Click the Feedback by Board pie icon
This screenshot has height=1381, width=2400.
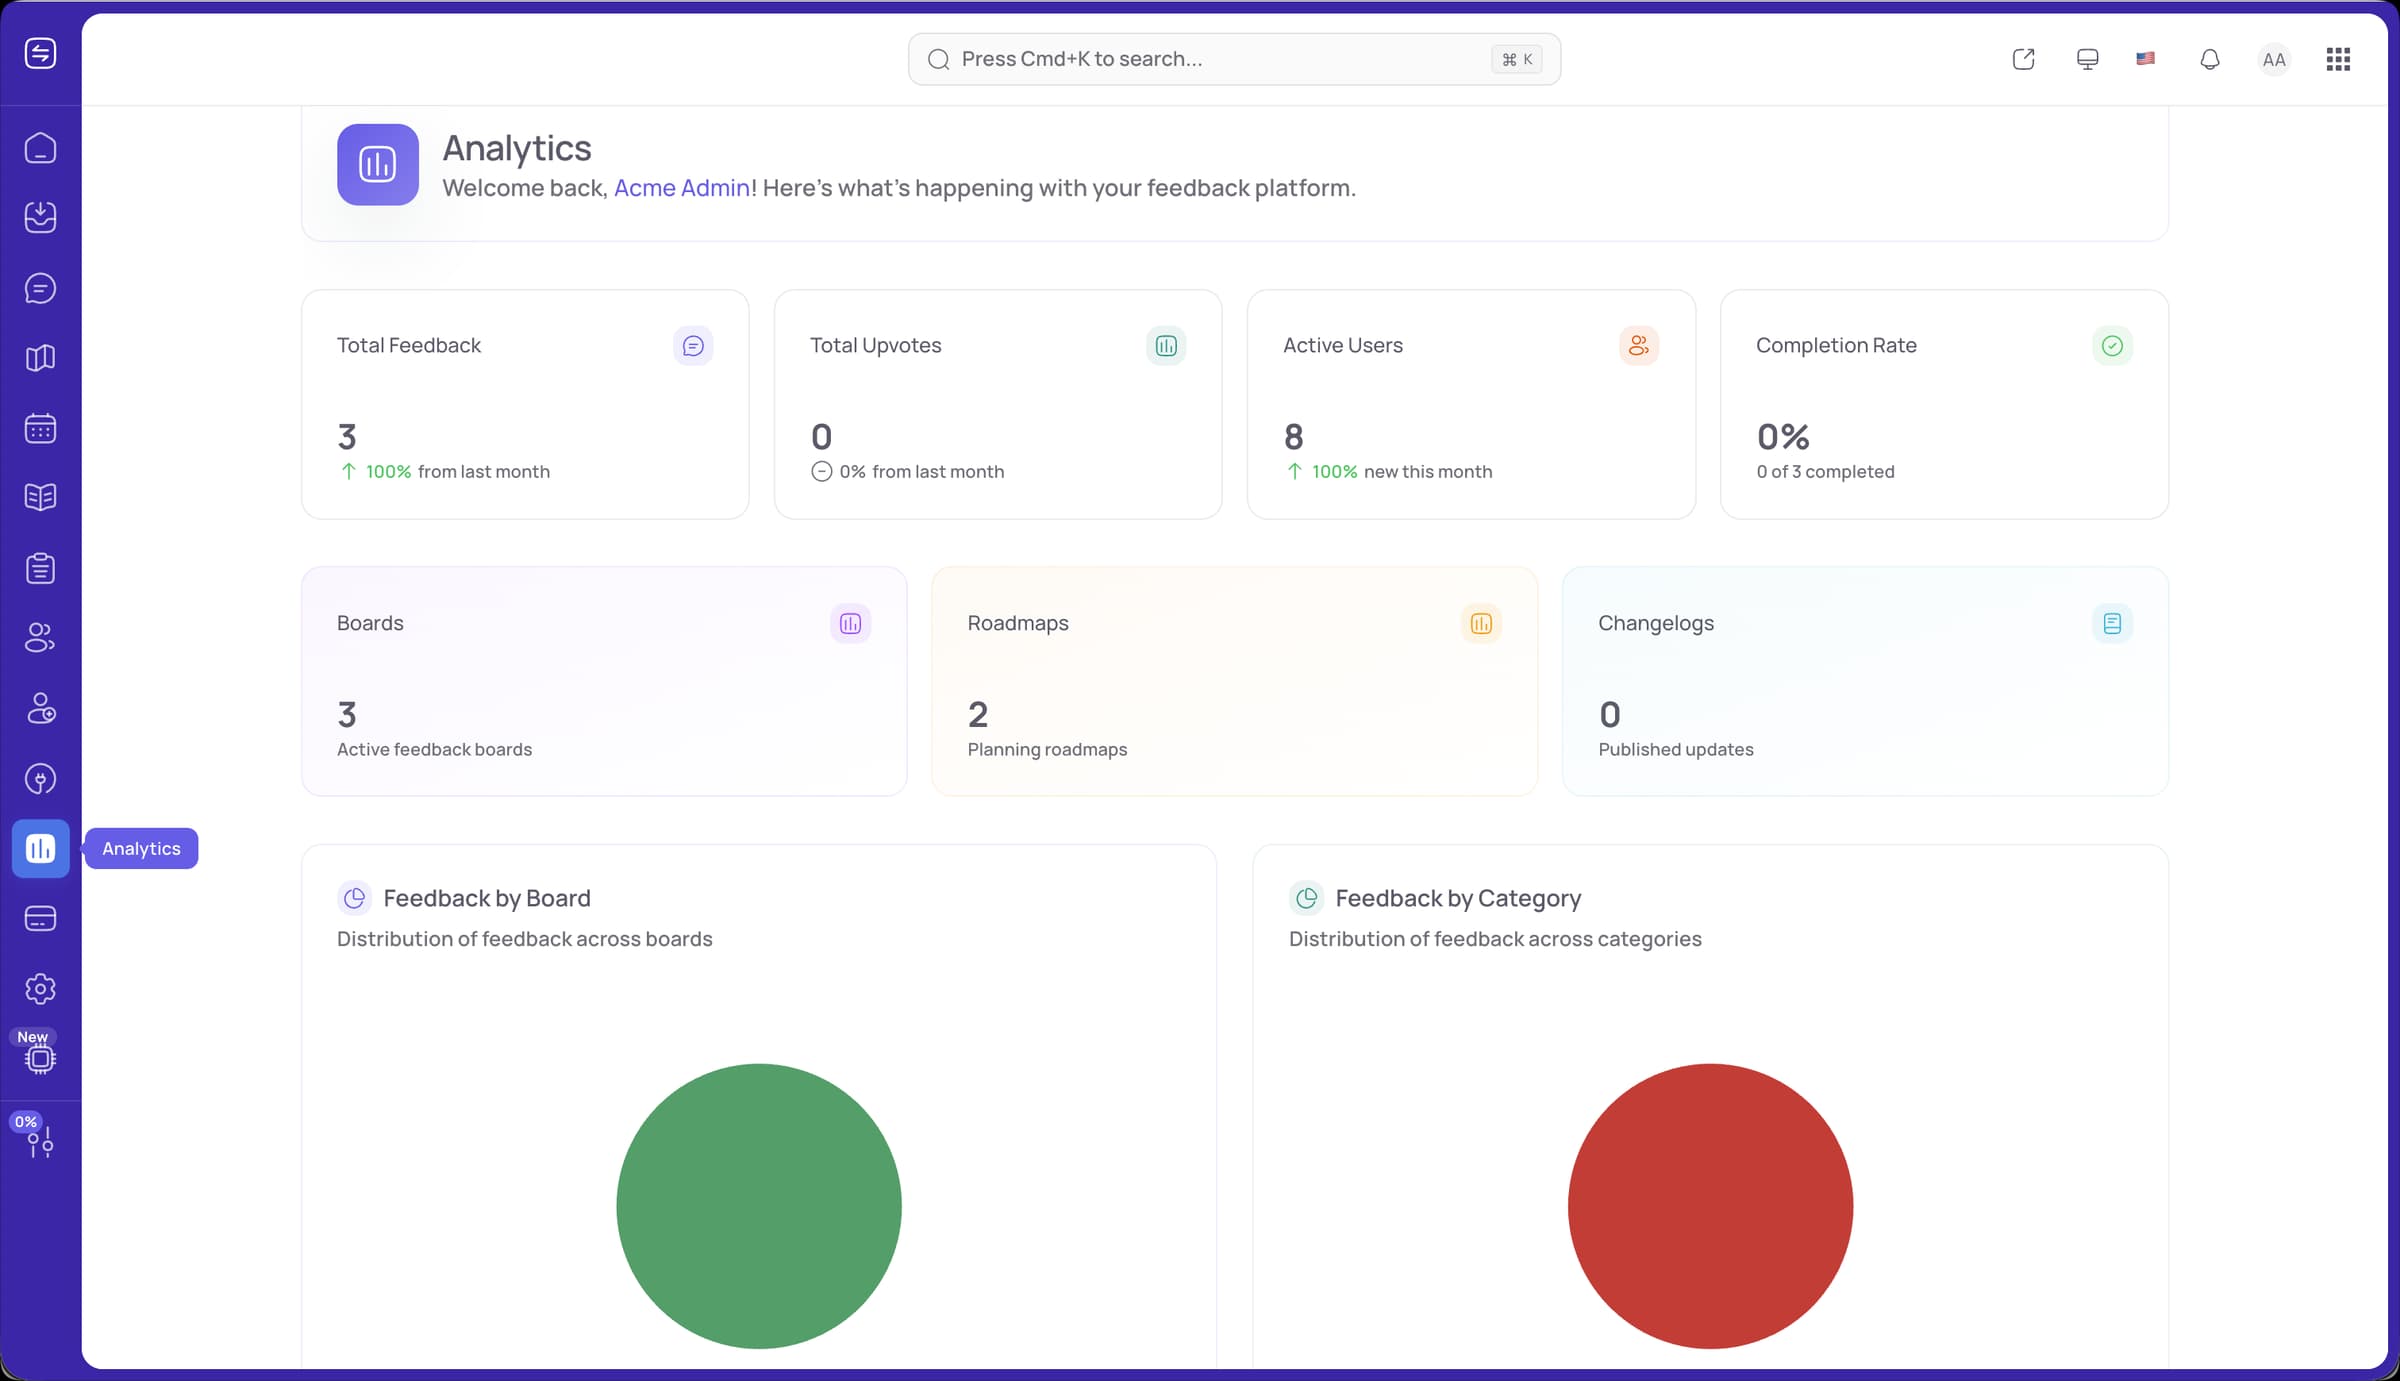(x=354, y=898)
